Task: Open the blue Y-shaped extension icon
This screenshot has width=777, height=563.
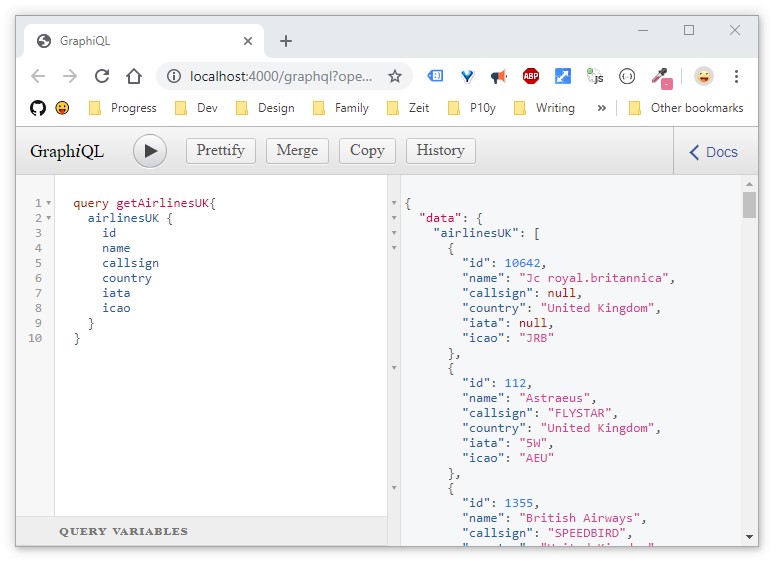Action: pos(467,76)
